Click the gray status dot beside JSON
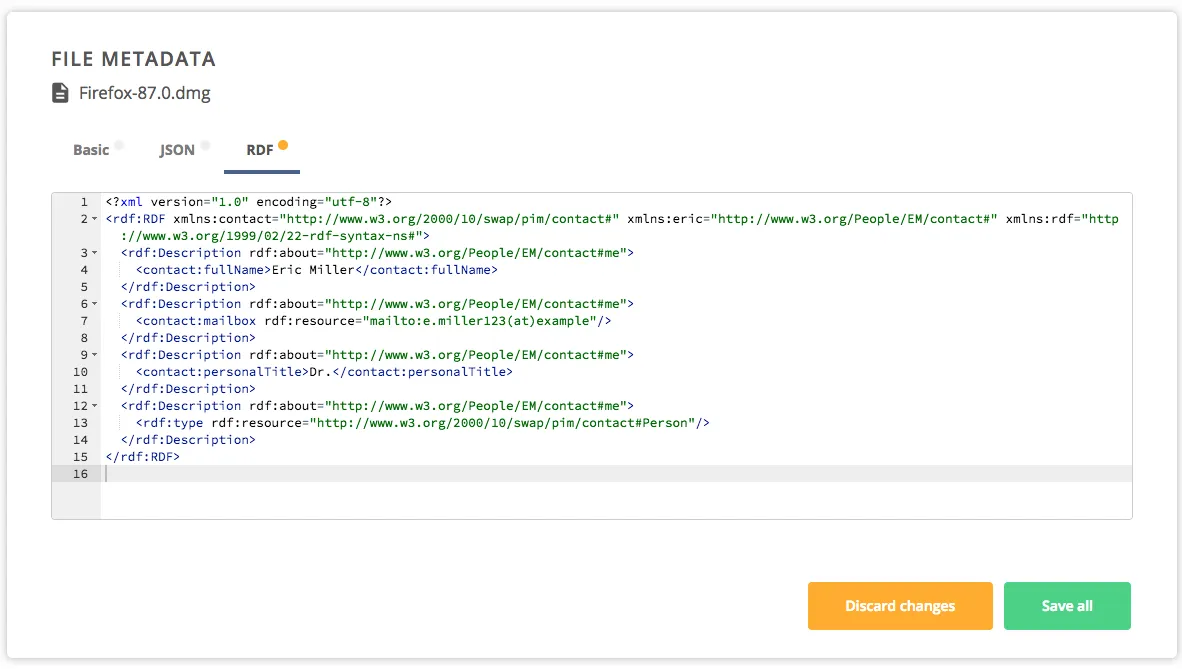This screenshot has height=669, width=1182. 205,145
